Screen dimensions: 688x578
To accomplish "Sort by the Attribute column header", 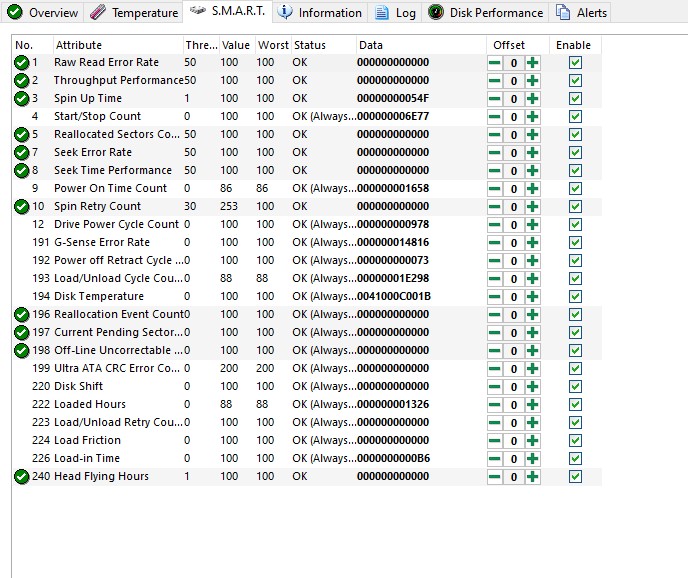I will [x=118, y=45].
